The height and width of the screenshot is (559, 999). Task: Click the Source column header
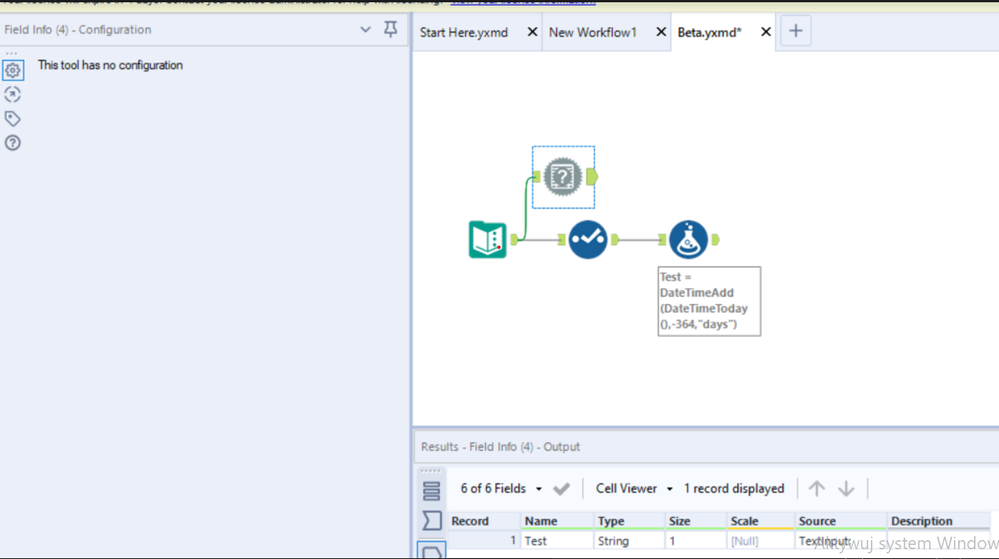840,521
